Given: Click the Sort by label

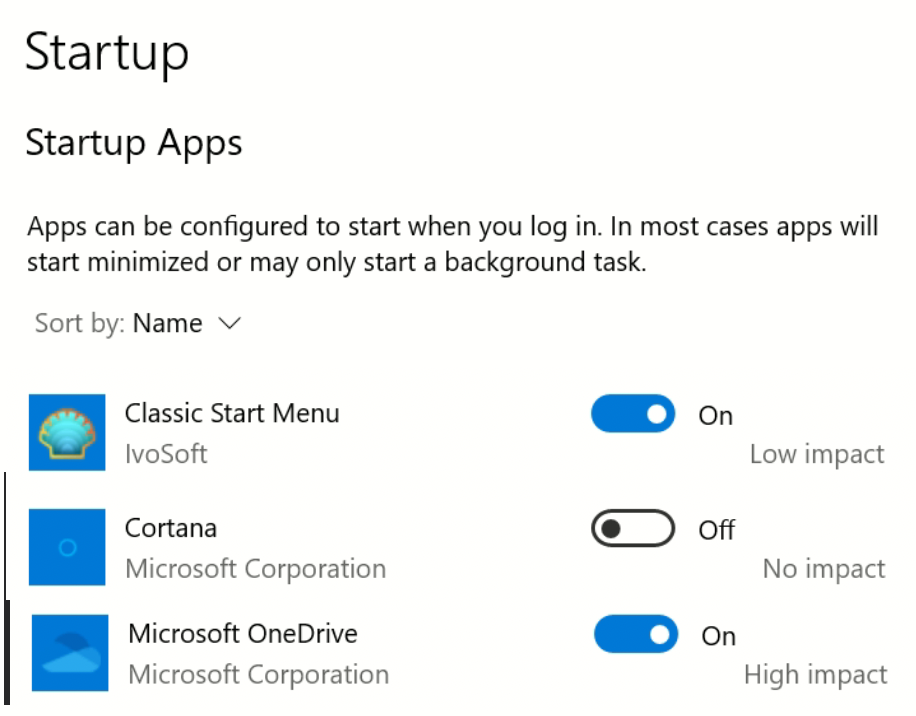Looking at the screenshot, I should (x=79, y=324).
